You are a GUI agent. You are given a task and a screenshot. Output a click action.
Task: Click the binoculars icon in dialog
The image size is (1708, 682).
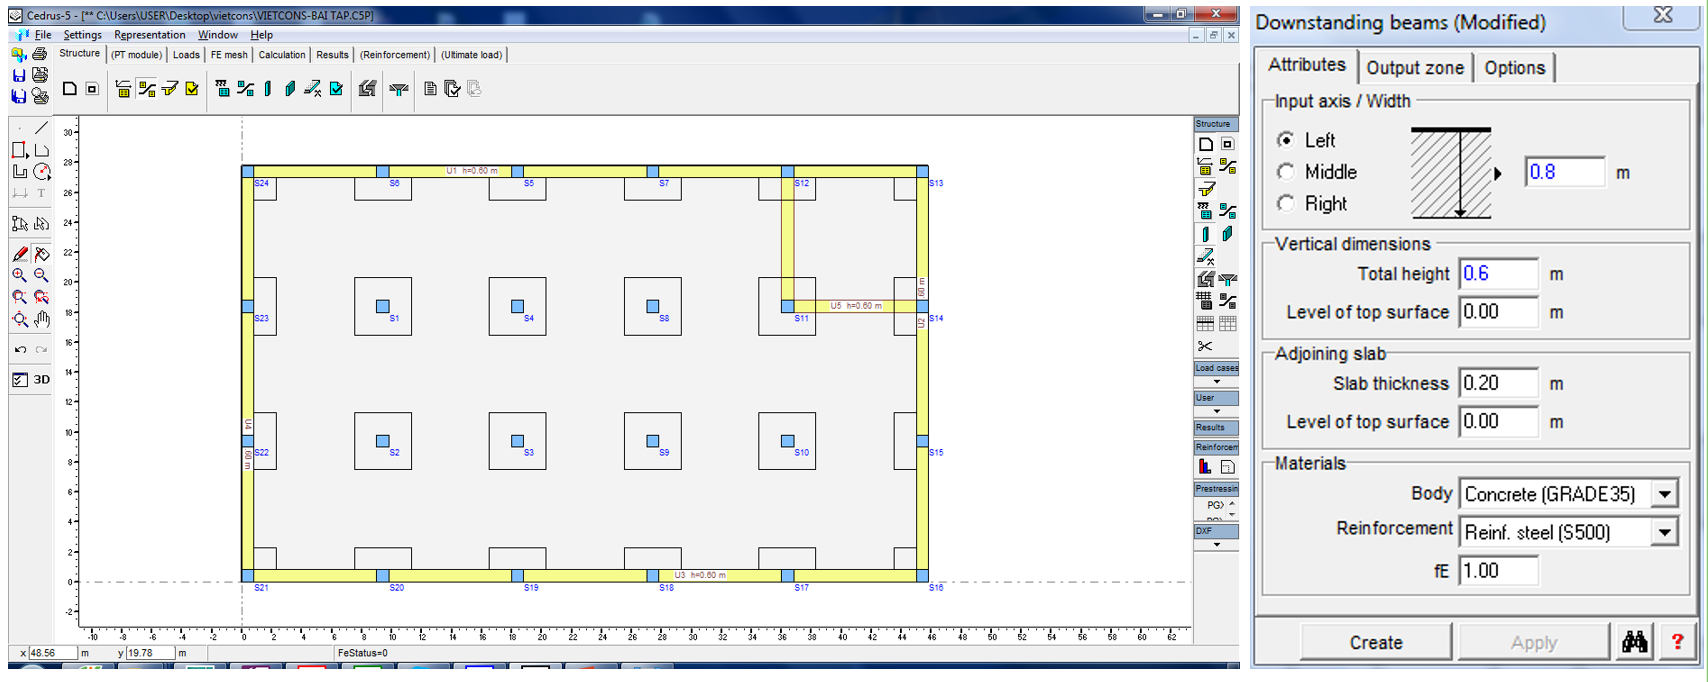point(1634,642)
